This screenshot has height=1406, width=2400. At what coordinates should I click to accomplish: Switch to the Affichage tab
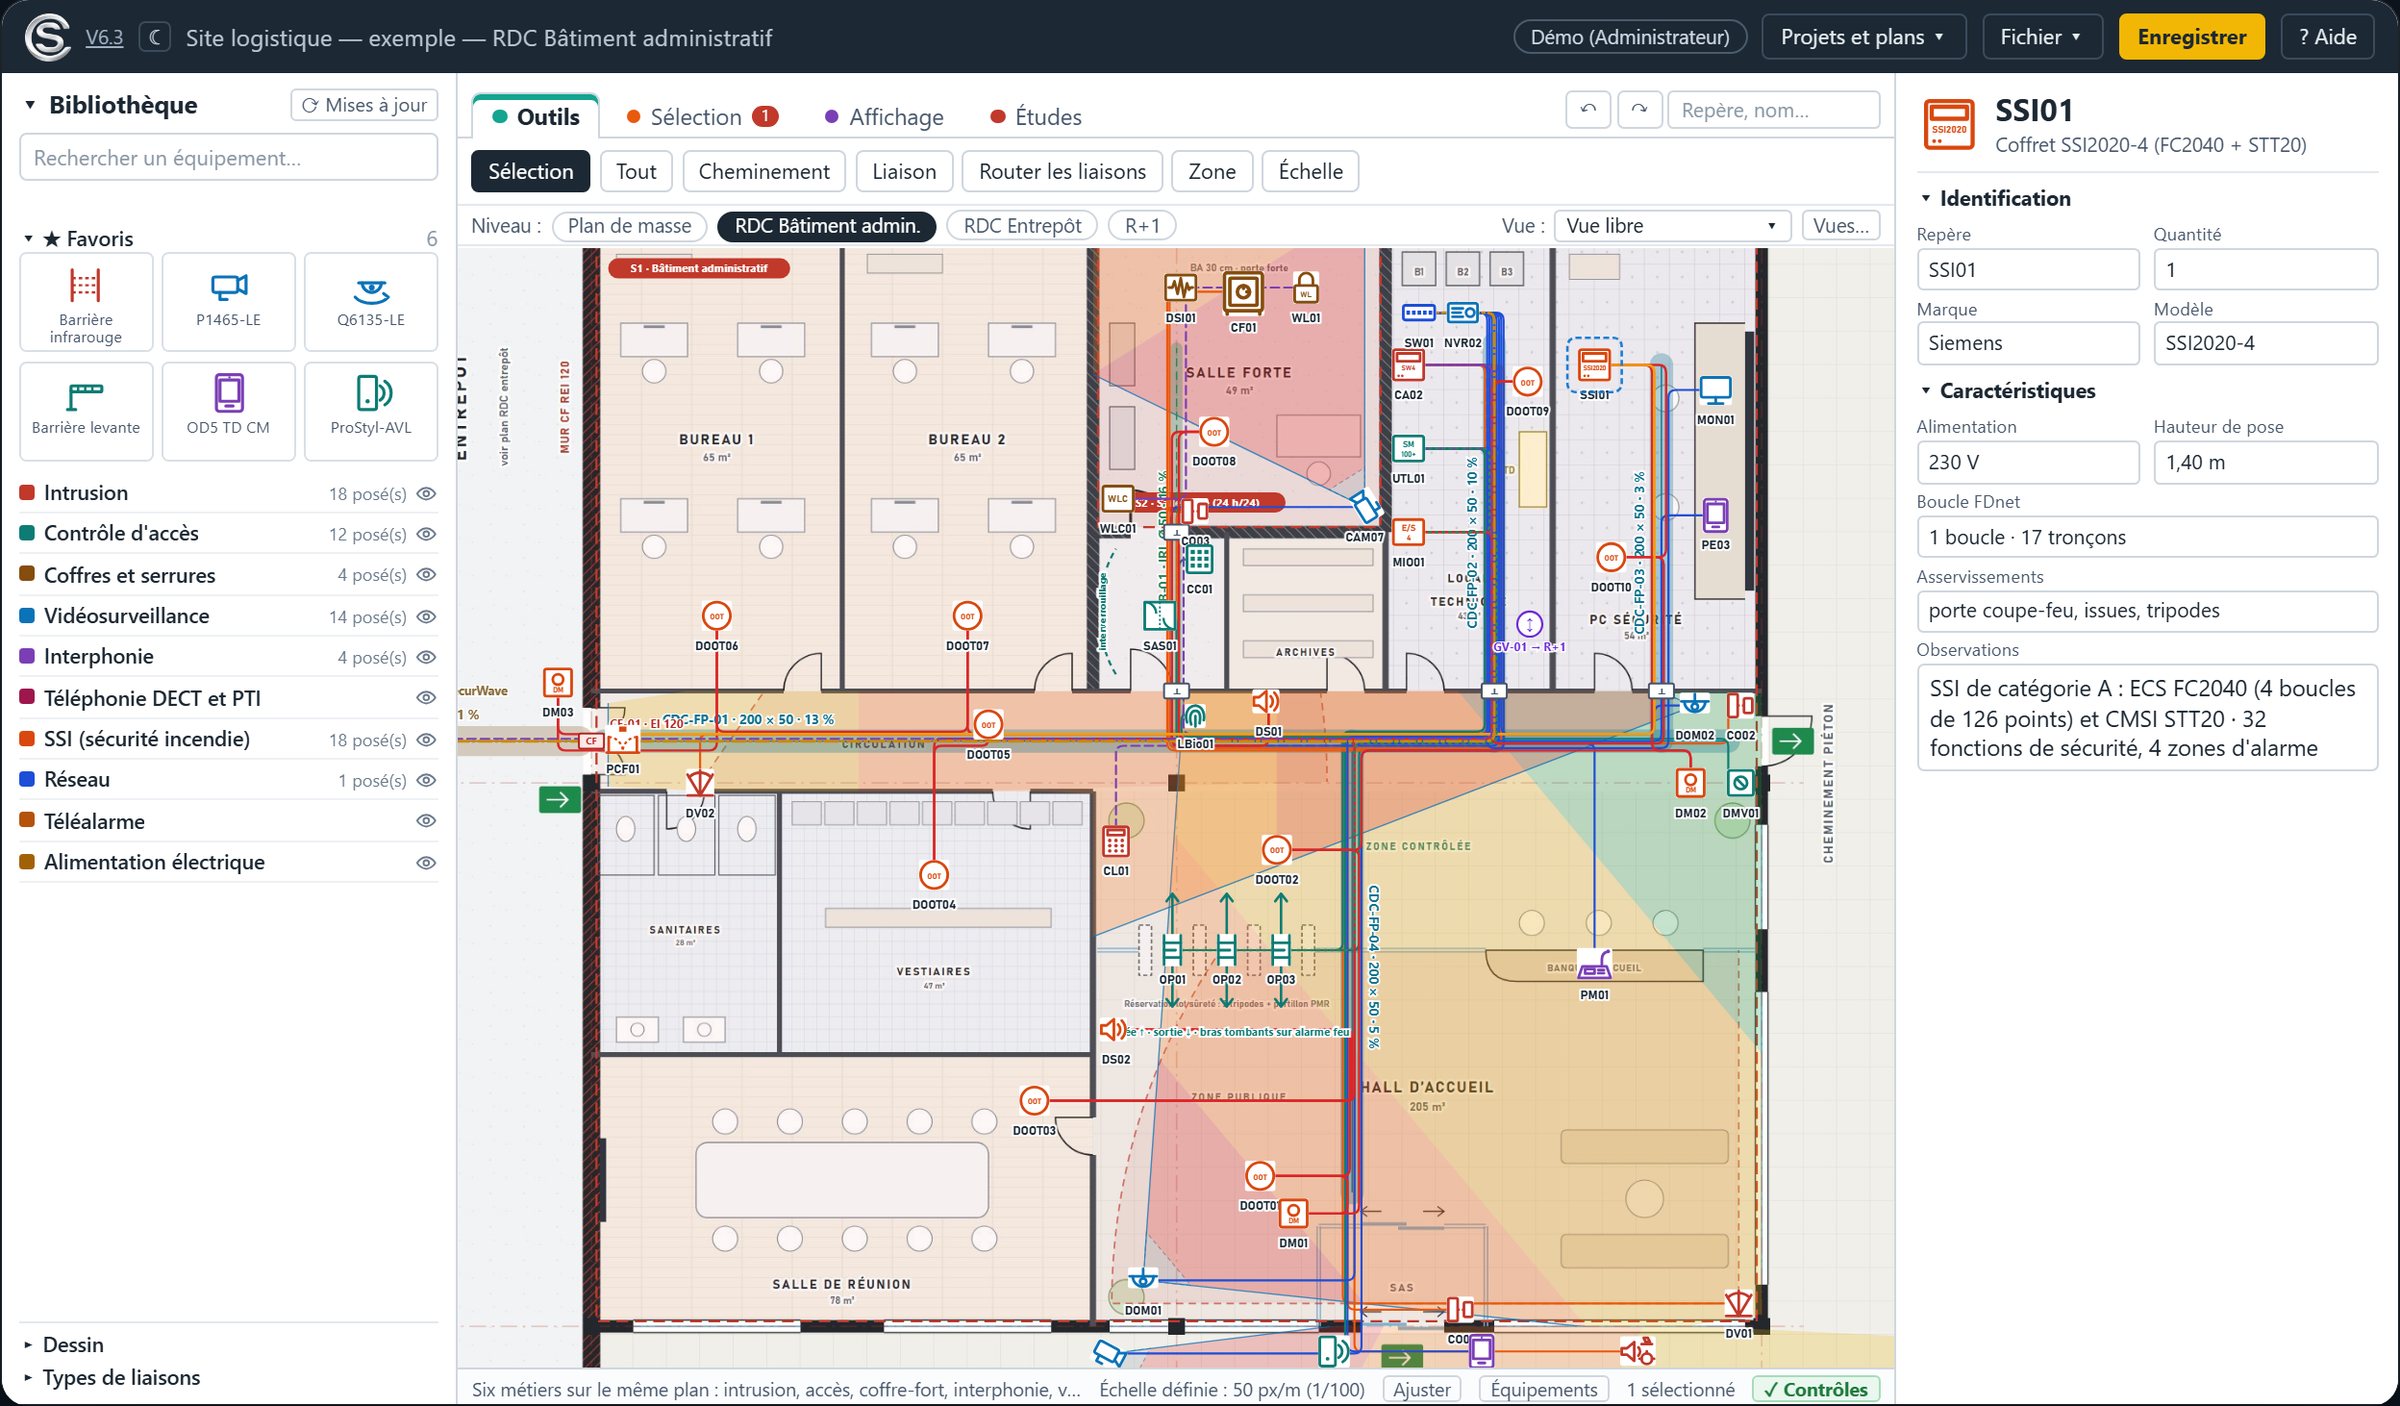[x=884, y=117]
